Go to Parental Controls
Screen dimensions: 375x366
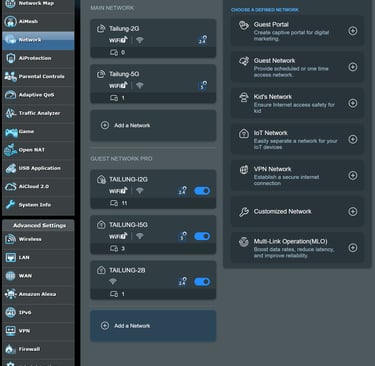38,77
